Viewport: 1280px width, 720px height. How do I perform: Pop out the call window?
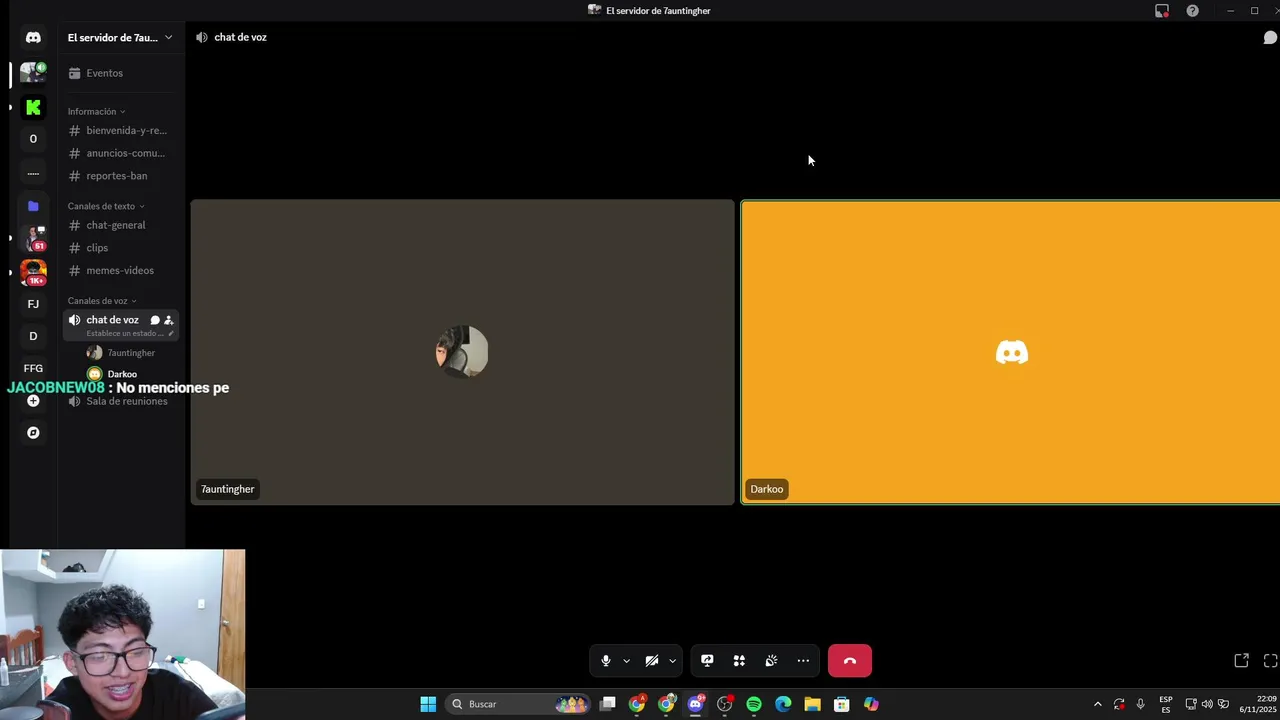tap(1241, 661)
